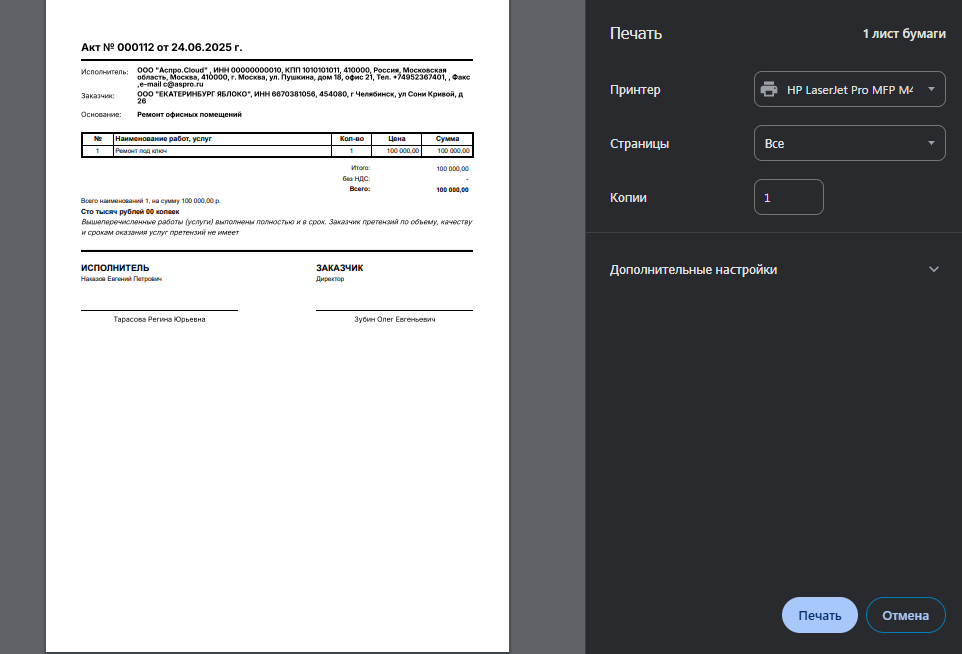962x654 pixels.
Task: Click the Ремонт офисных помещений basis text
Action: click(189, 115)
